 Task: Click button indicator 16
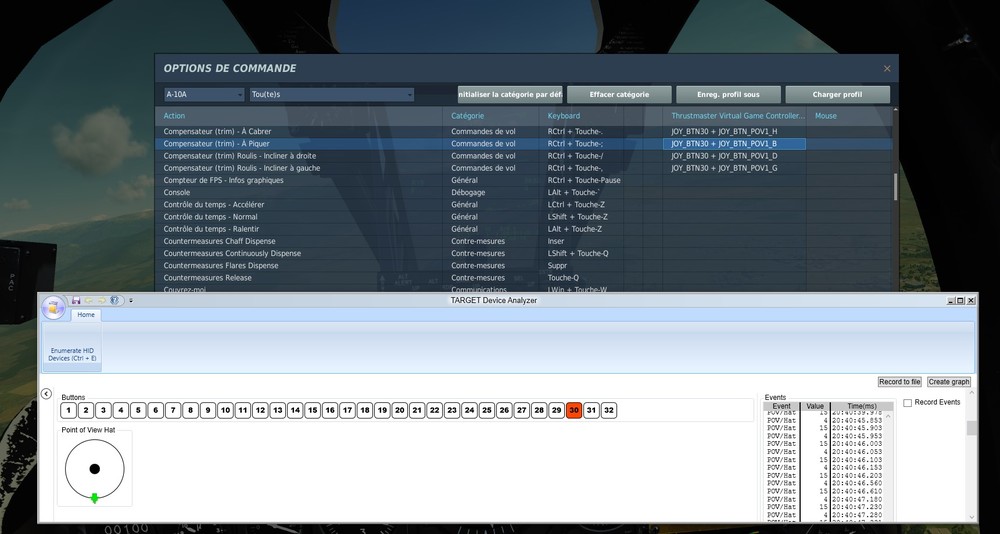pos(330,410)
